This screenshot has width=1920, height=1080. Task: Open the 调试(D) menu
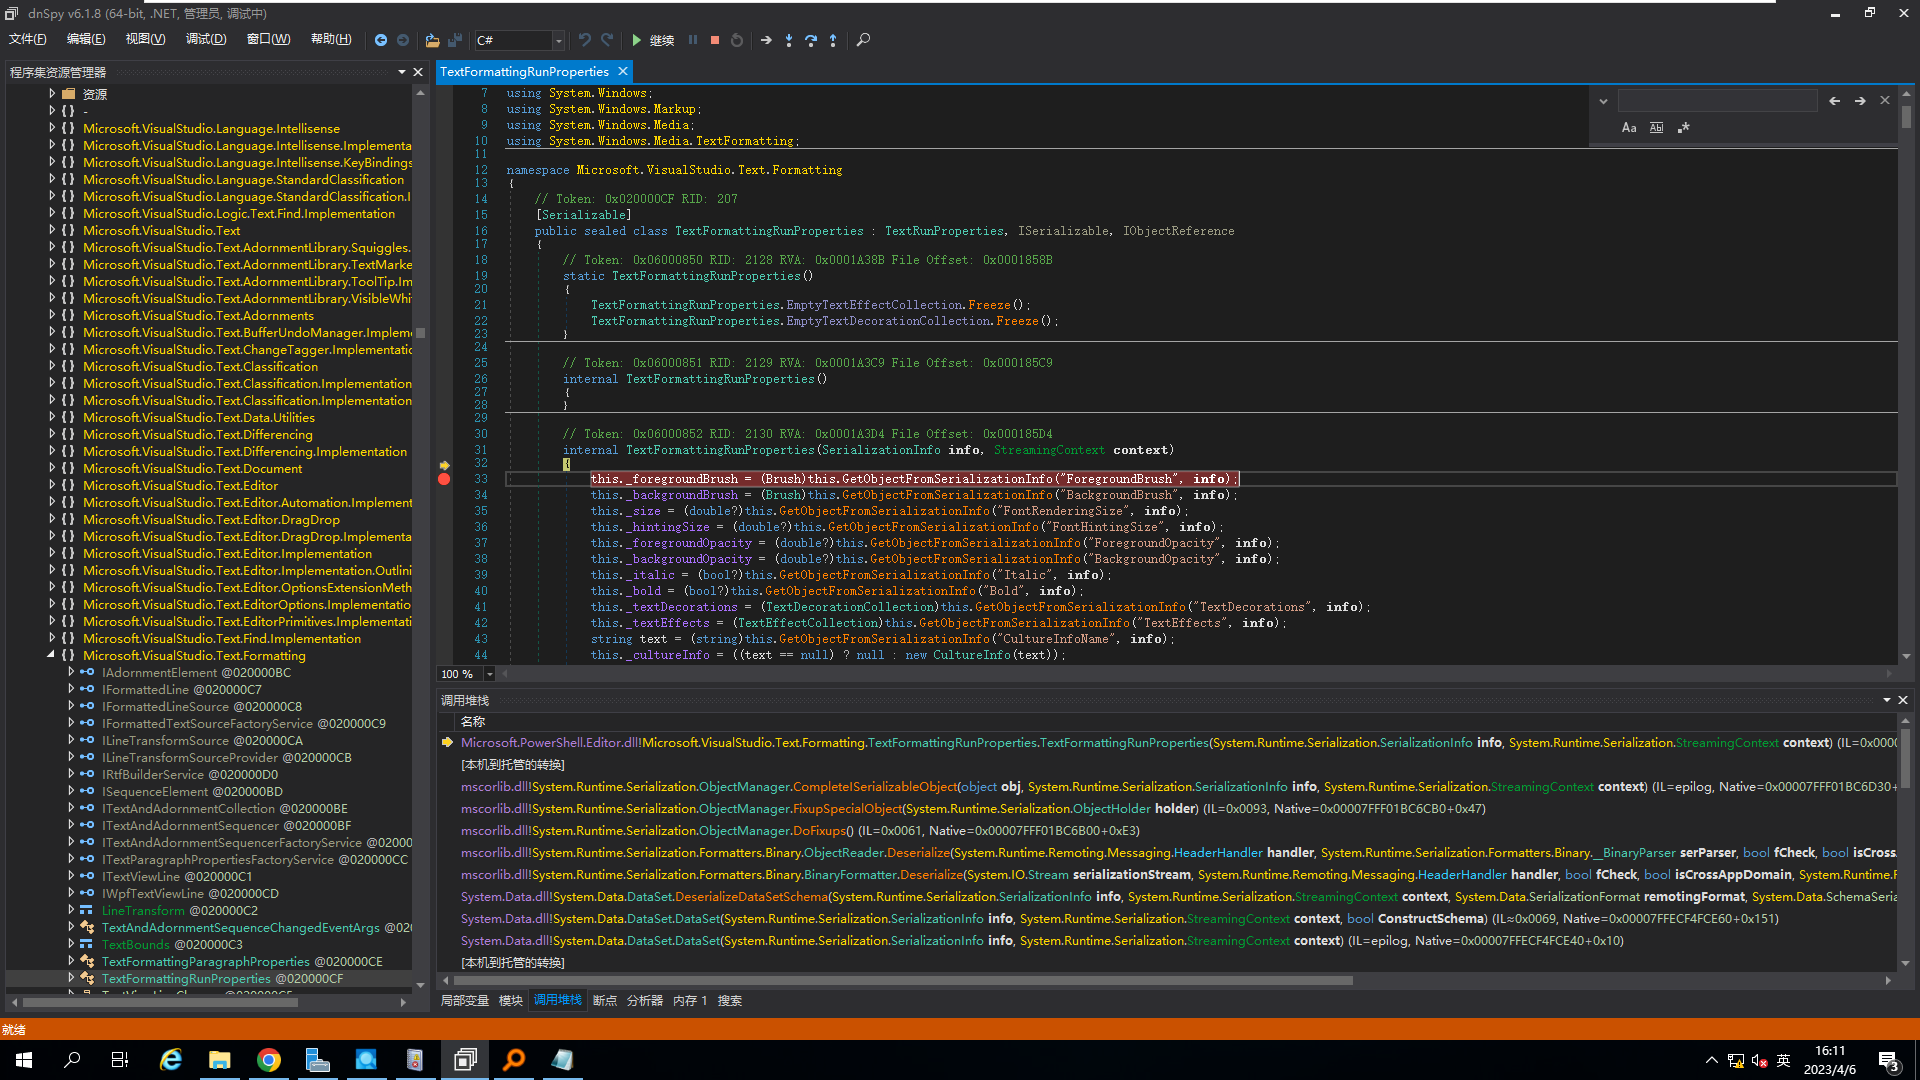206,39
